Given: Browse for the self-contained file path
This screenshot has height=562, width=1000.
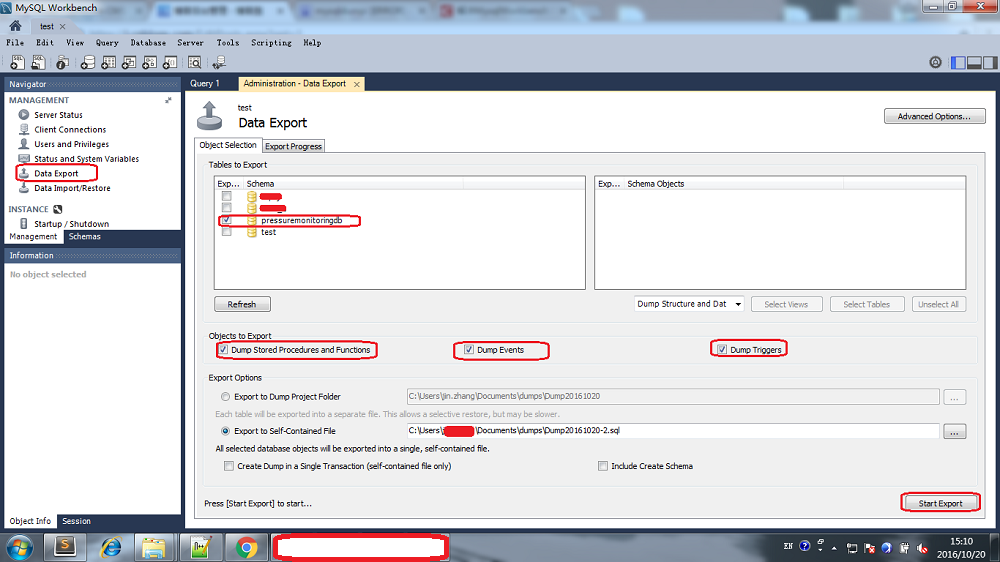Looking at the screenshot, I should [x=955, y=432].
